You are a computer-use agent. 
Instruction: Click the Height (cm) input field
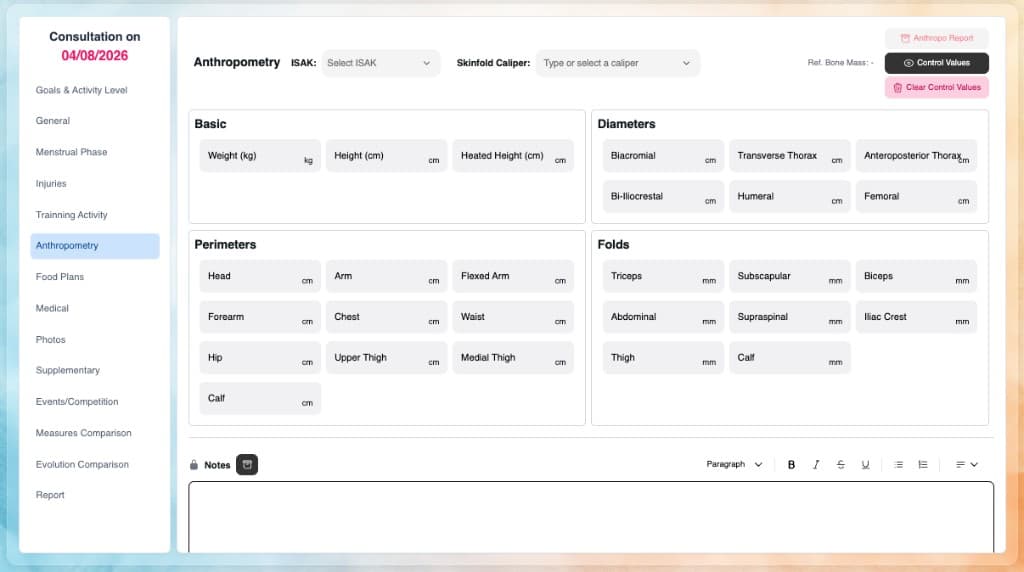387,155
